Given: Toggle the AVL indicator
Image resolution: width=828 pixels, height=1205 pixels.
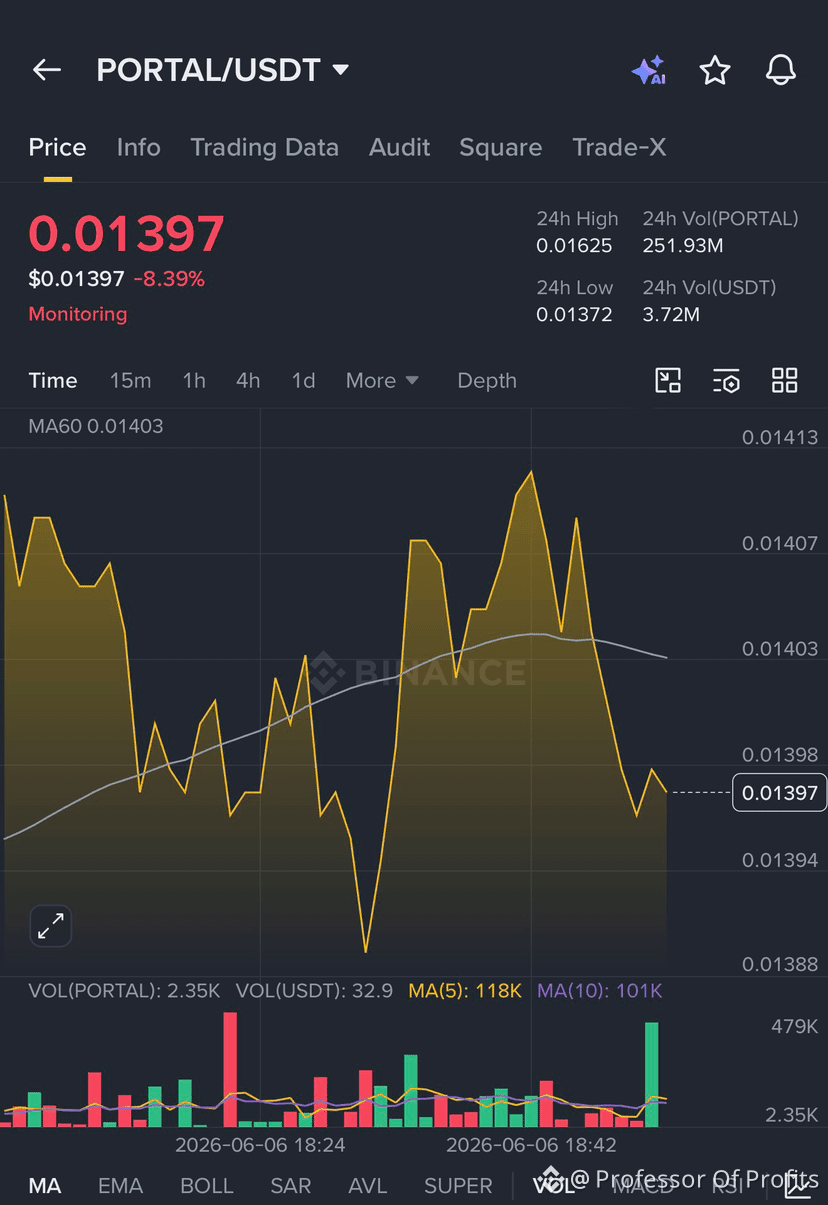Looking at the screenshot, I should (367, 1186).
